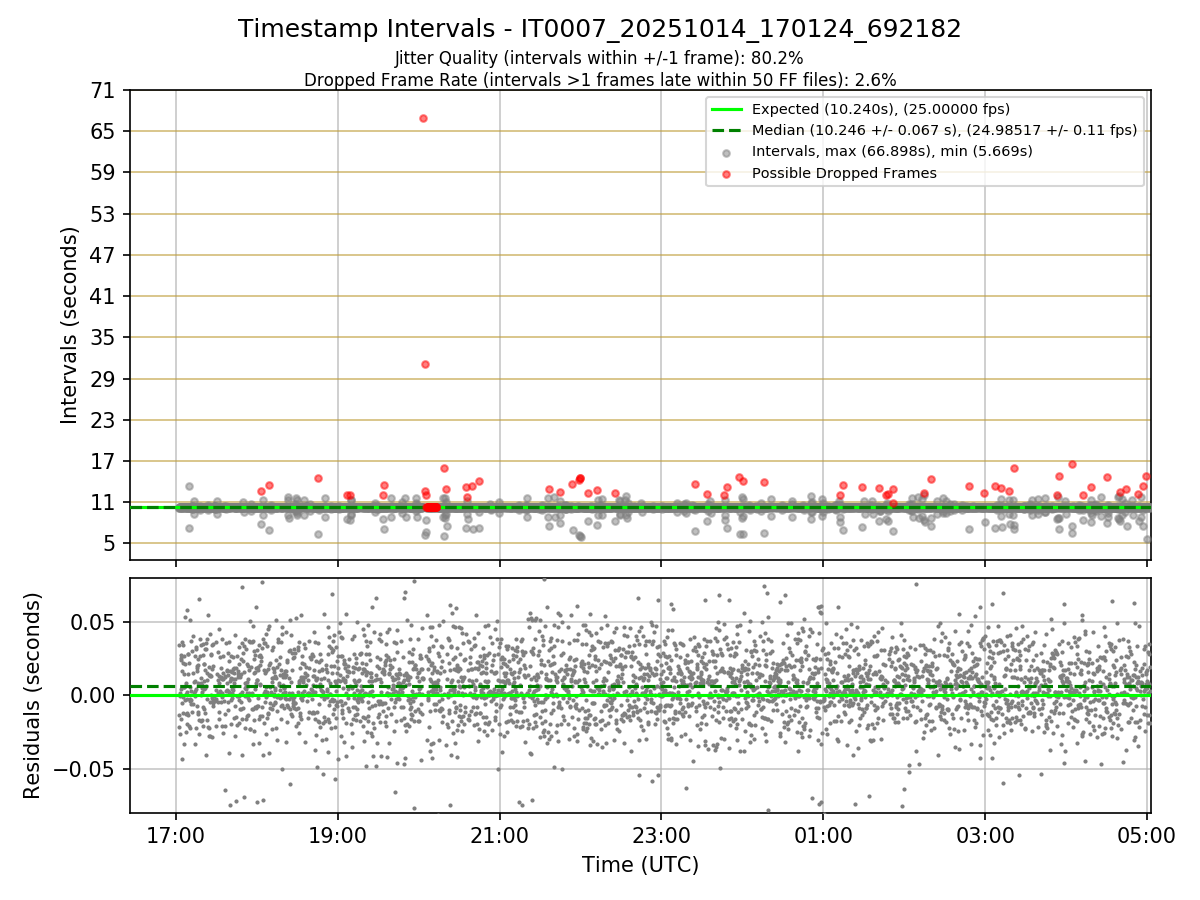Screen dimensions: 1200x900
Task: Click the legend entry 'Intervals, max (66.898s), min (5.669s)'
Action: point(892,152)
